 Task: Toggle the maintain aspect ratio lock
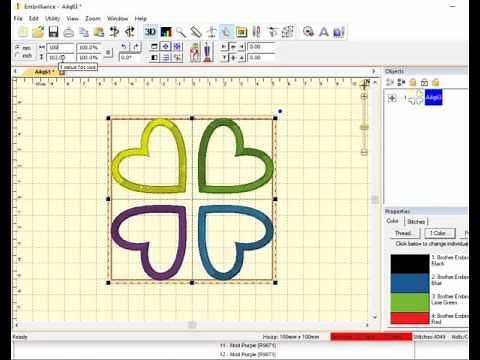(108, 53)
